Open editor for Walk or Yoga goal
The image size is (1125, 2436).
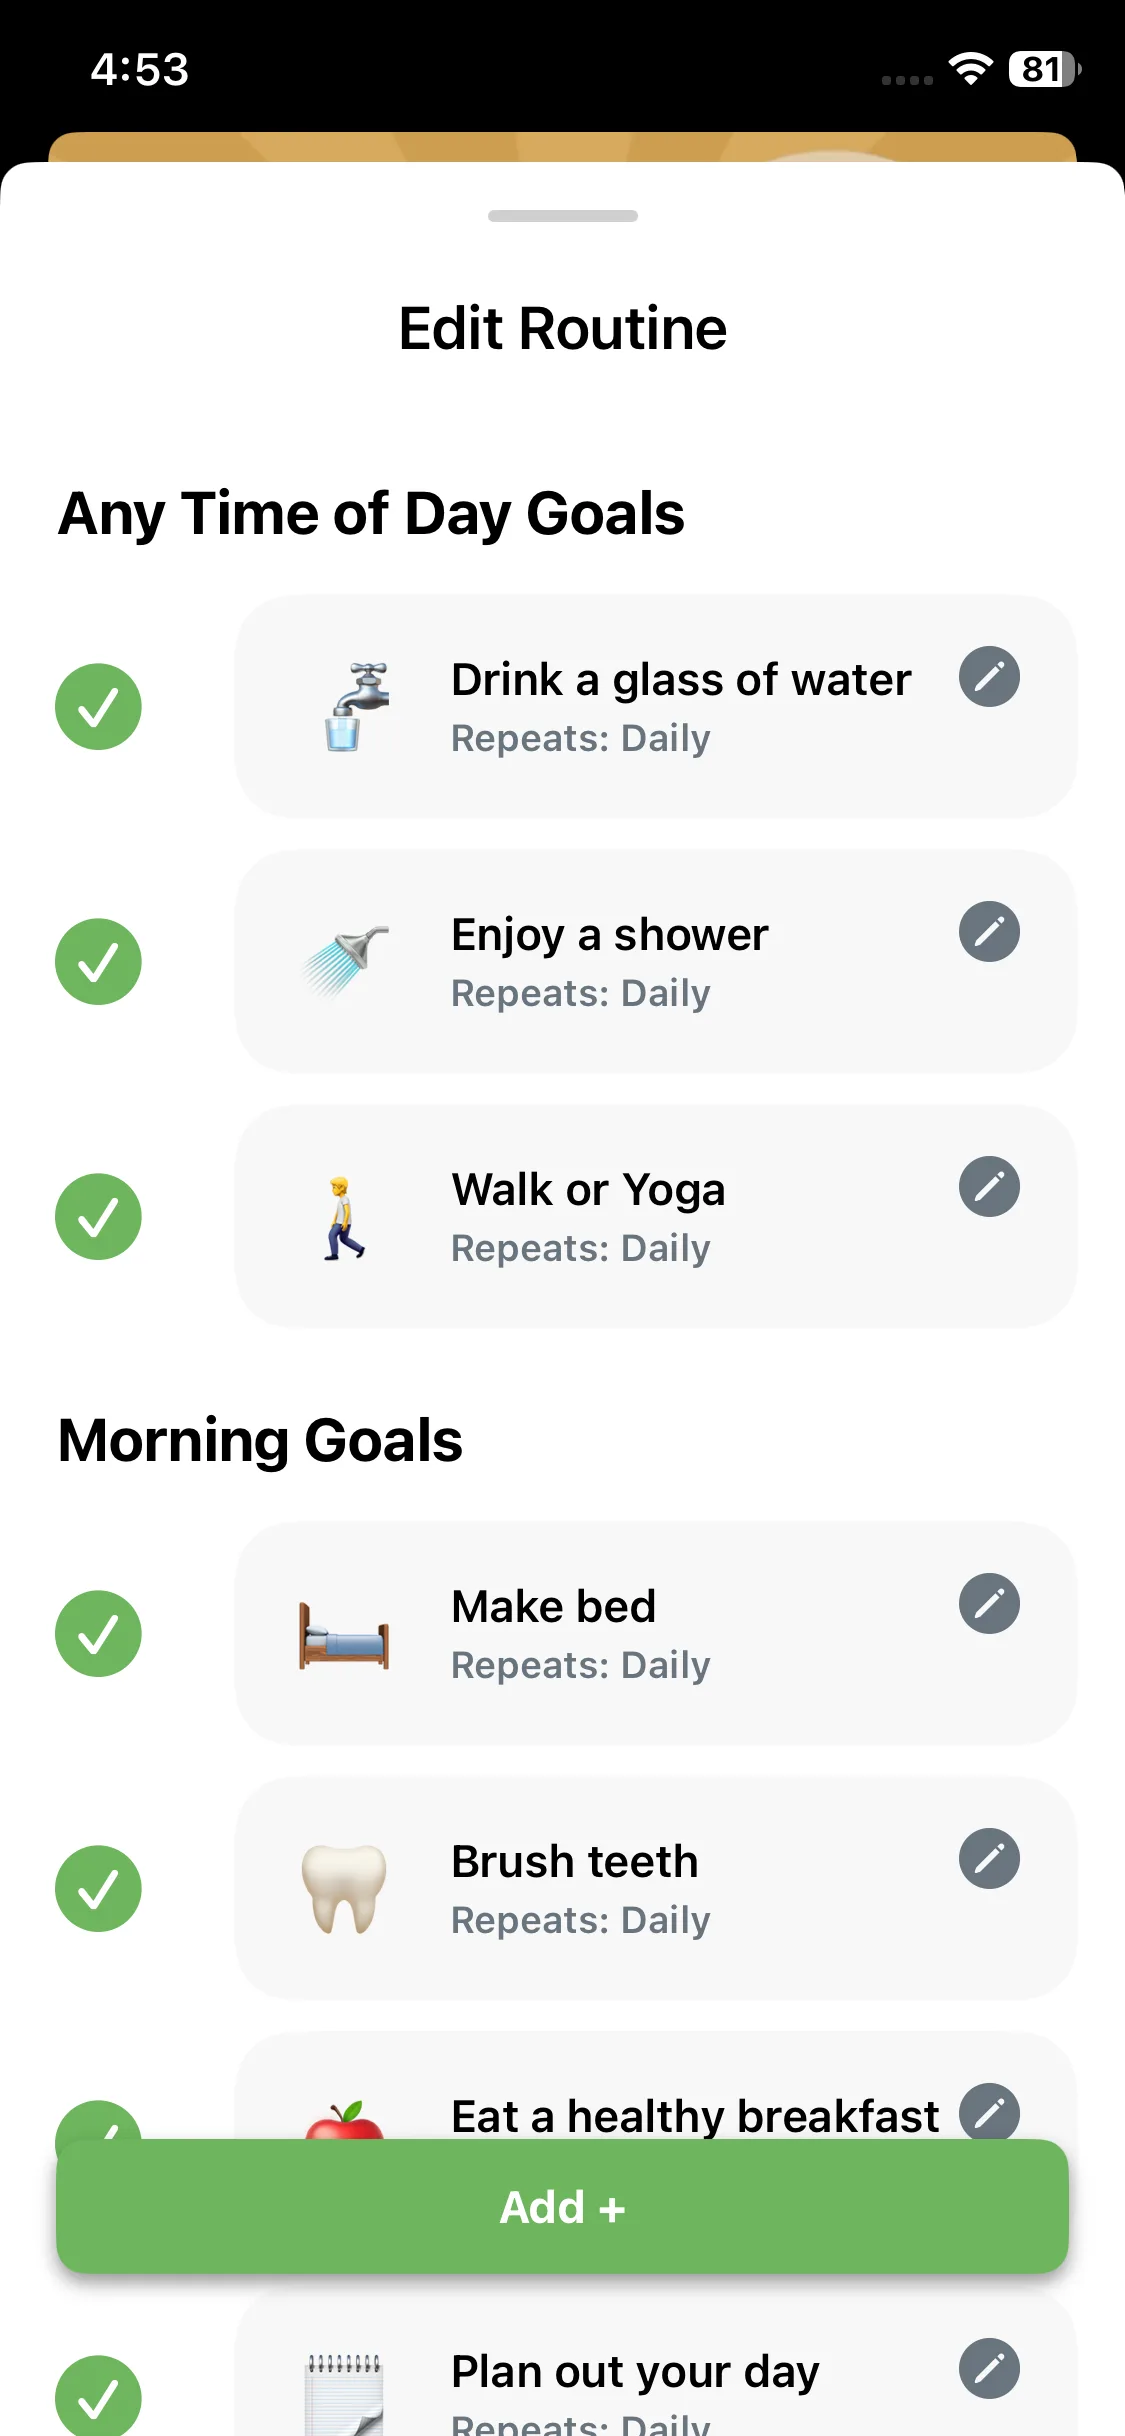pos(989,1187)
